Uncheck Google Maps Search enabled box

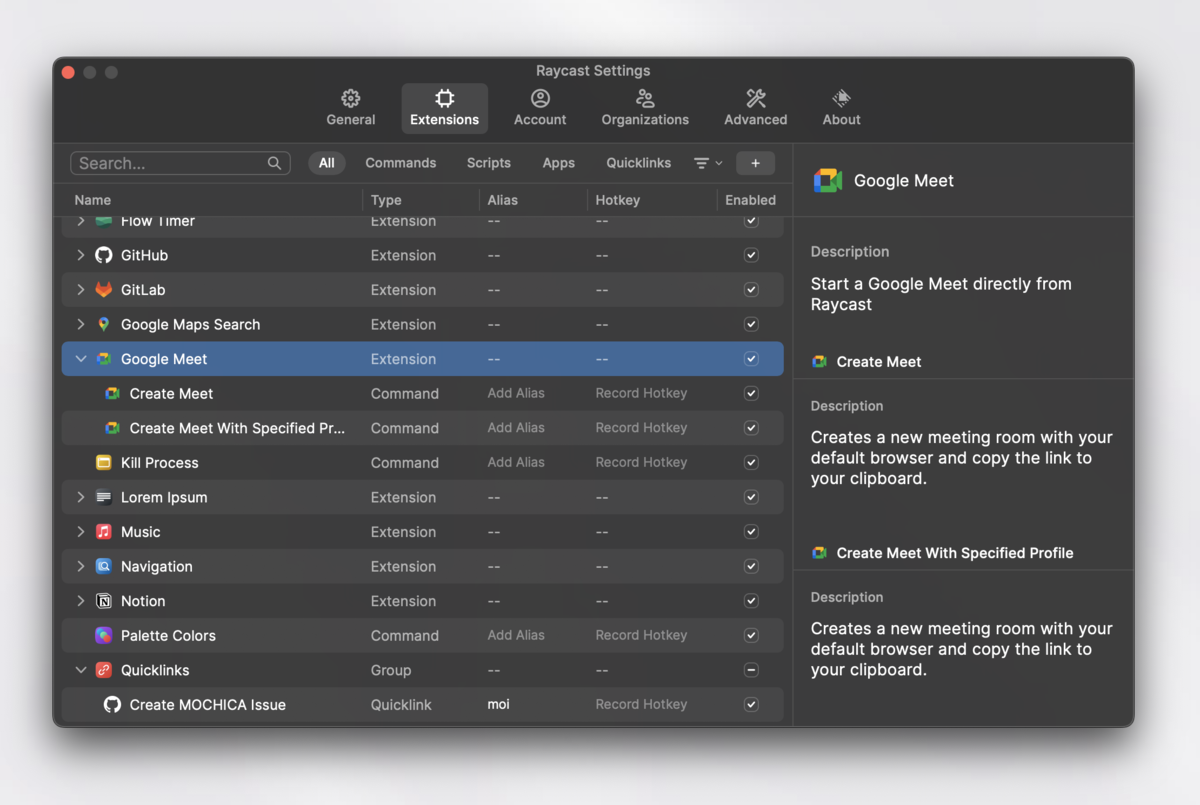pos(751,324)
